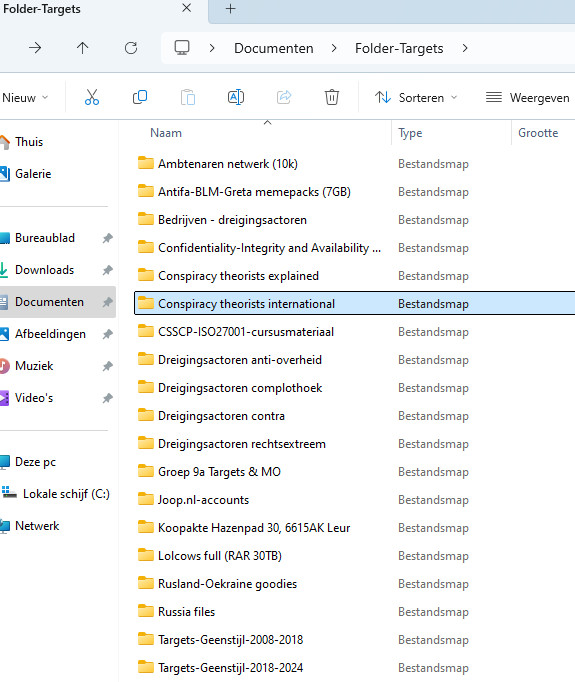575x682 pixels.
Task: Expand chevron after Folder-Targets in breadcrumb
Action: [465, 48]
